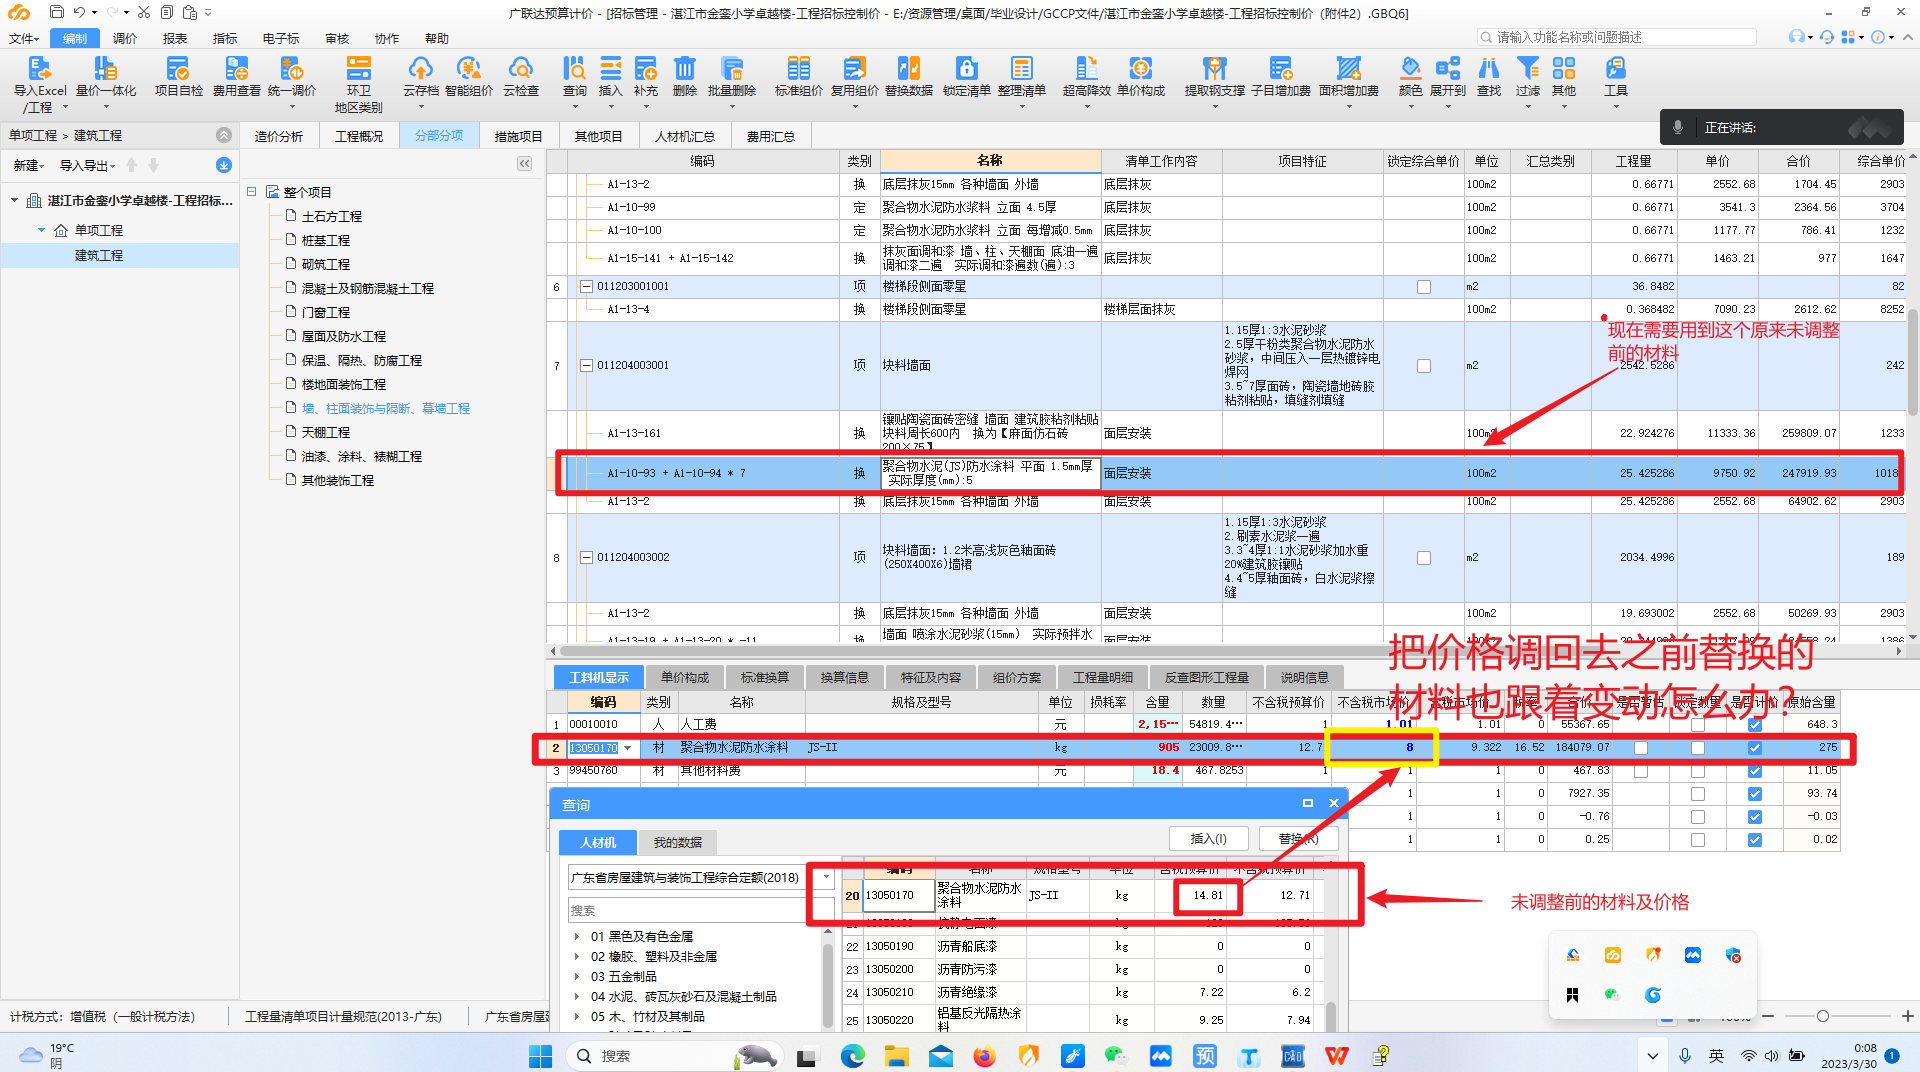Check 是否暂估 for 其他材料费 row
1920x1072 pixels.
1640,771
